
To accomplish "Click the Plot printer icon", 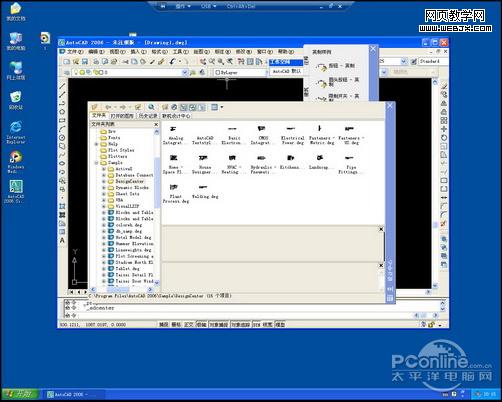I will pyautogui.click(x=96, y=61).
